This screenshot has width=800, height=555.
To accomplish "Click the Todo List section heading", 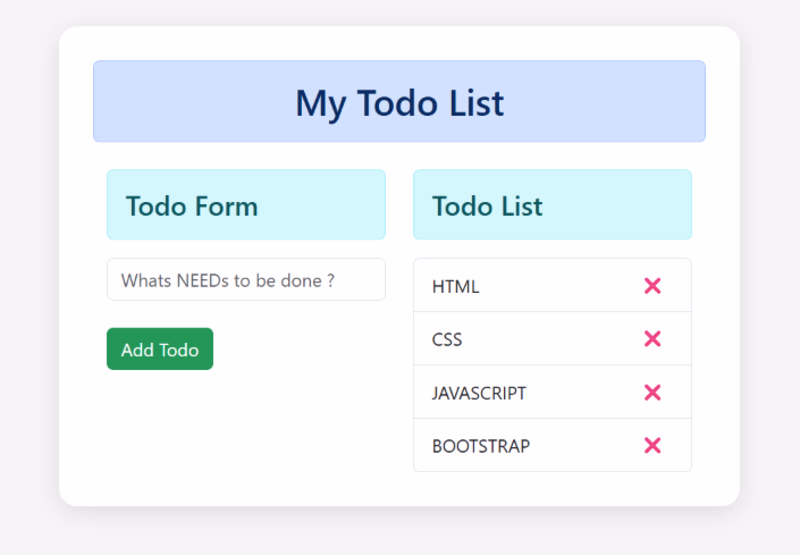I will tap(487, 206).
